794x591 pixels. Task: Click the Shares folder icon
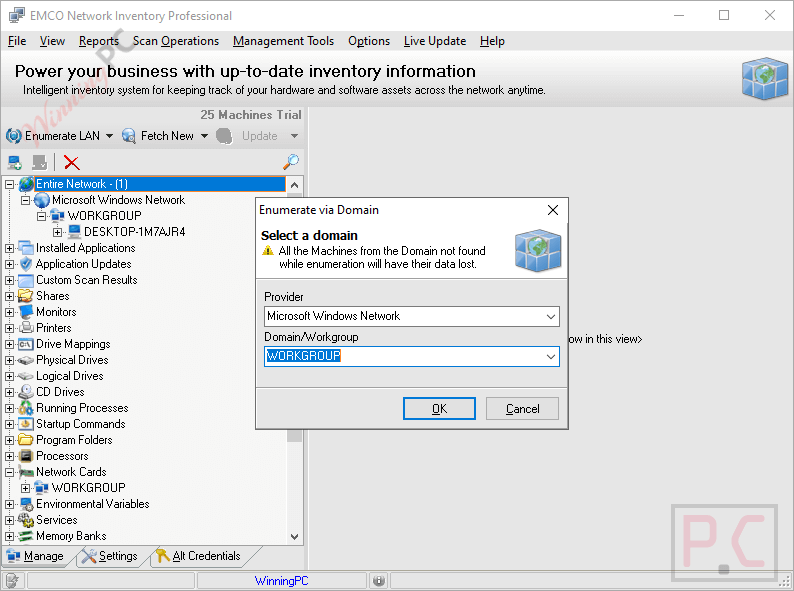click(x=26, y=296)
